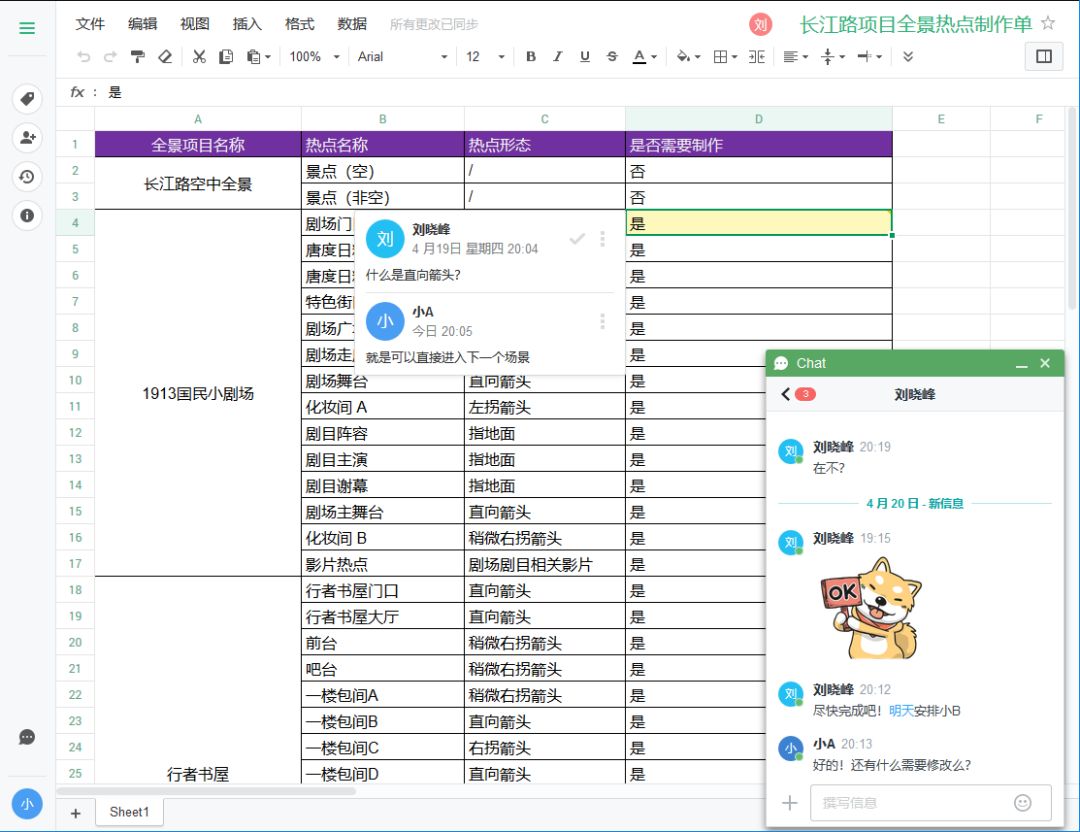Click the chat message input field

[910, 802]
